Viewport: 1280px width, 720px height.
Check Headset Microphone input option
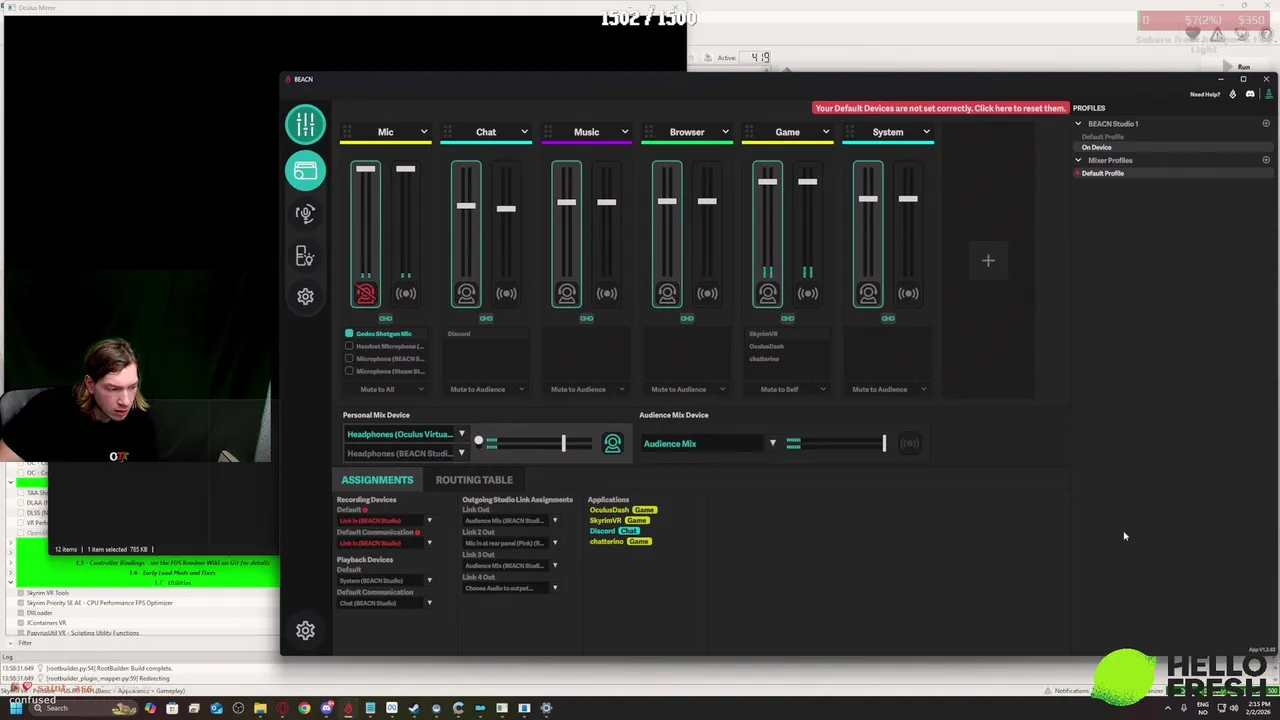[x=349, y=346]
